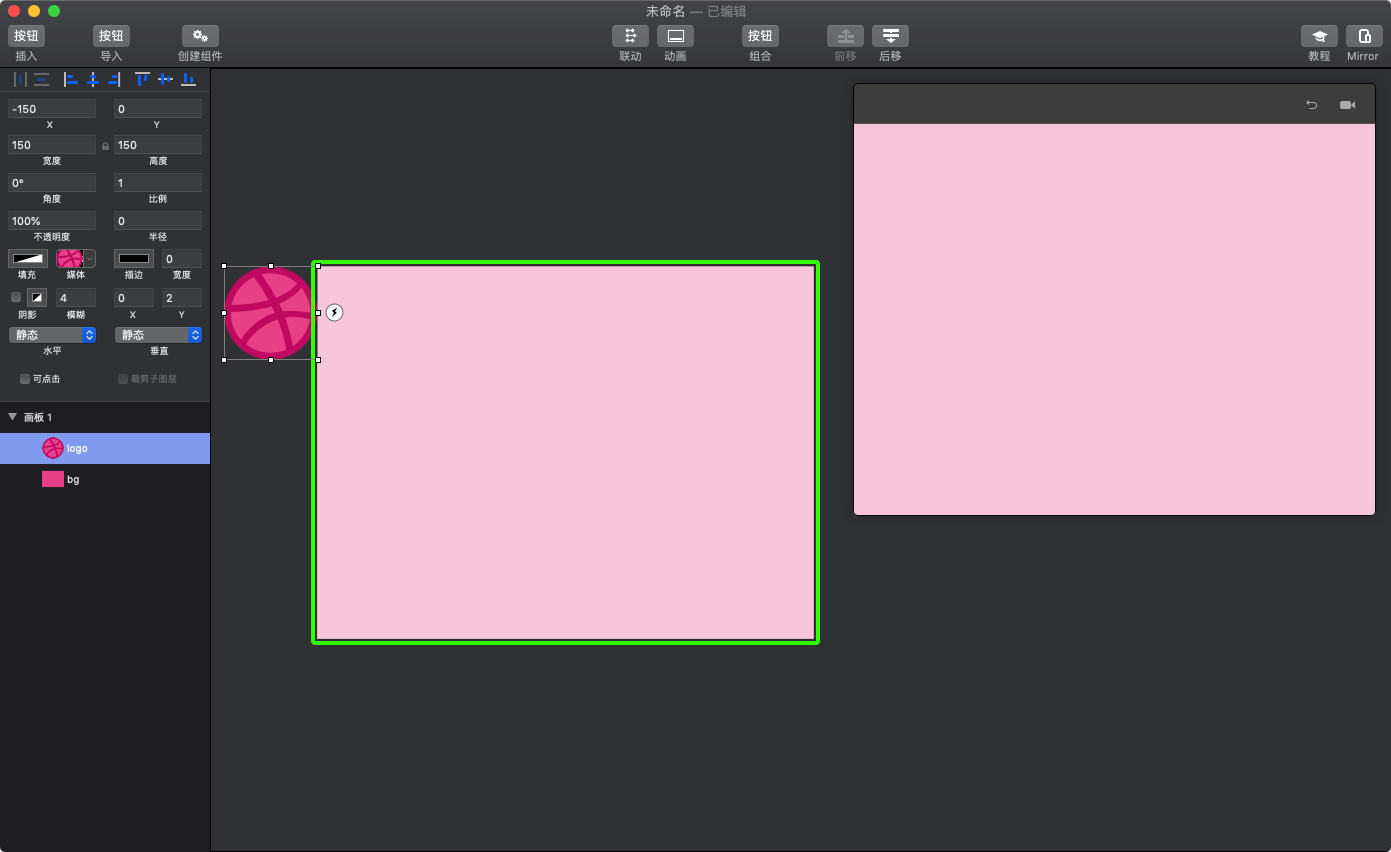
Task: Align layers to vertical middle
Action: 165,79
